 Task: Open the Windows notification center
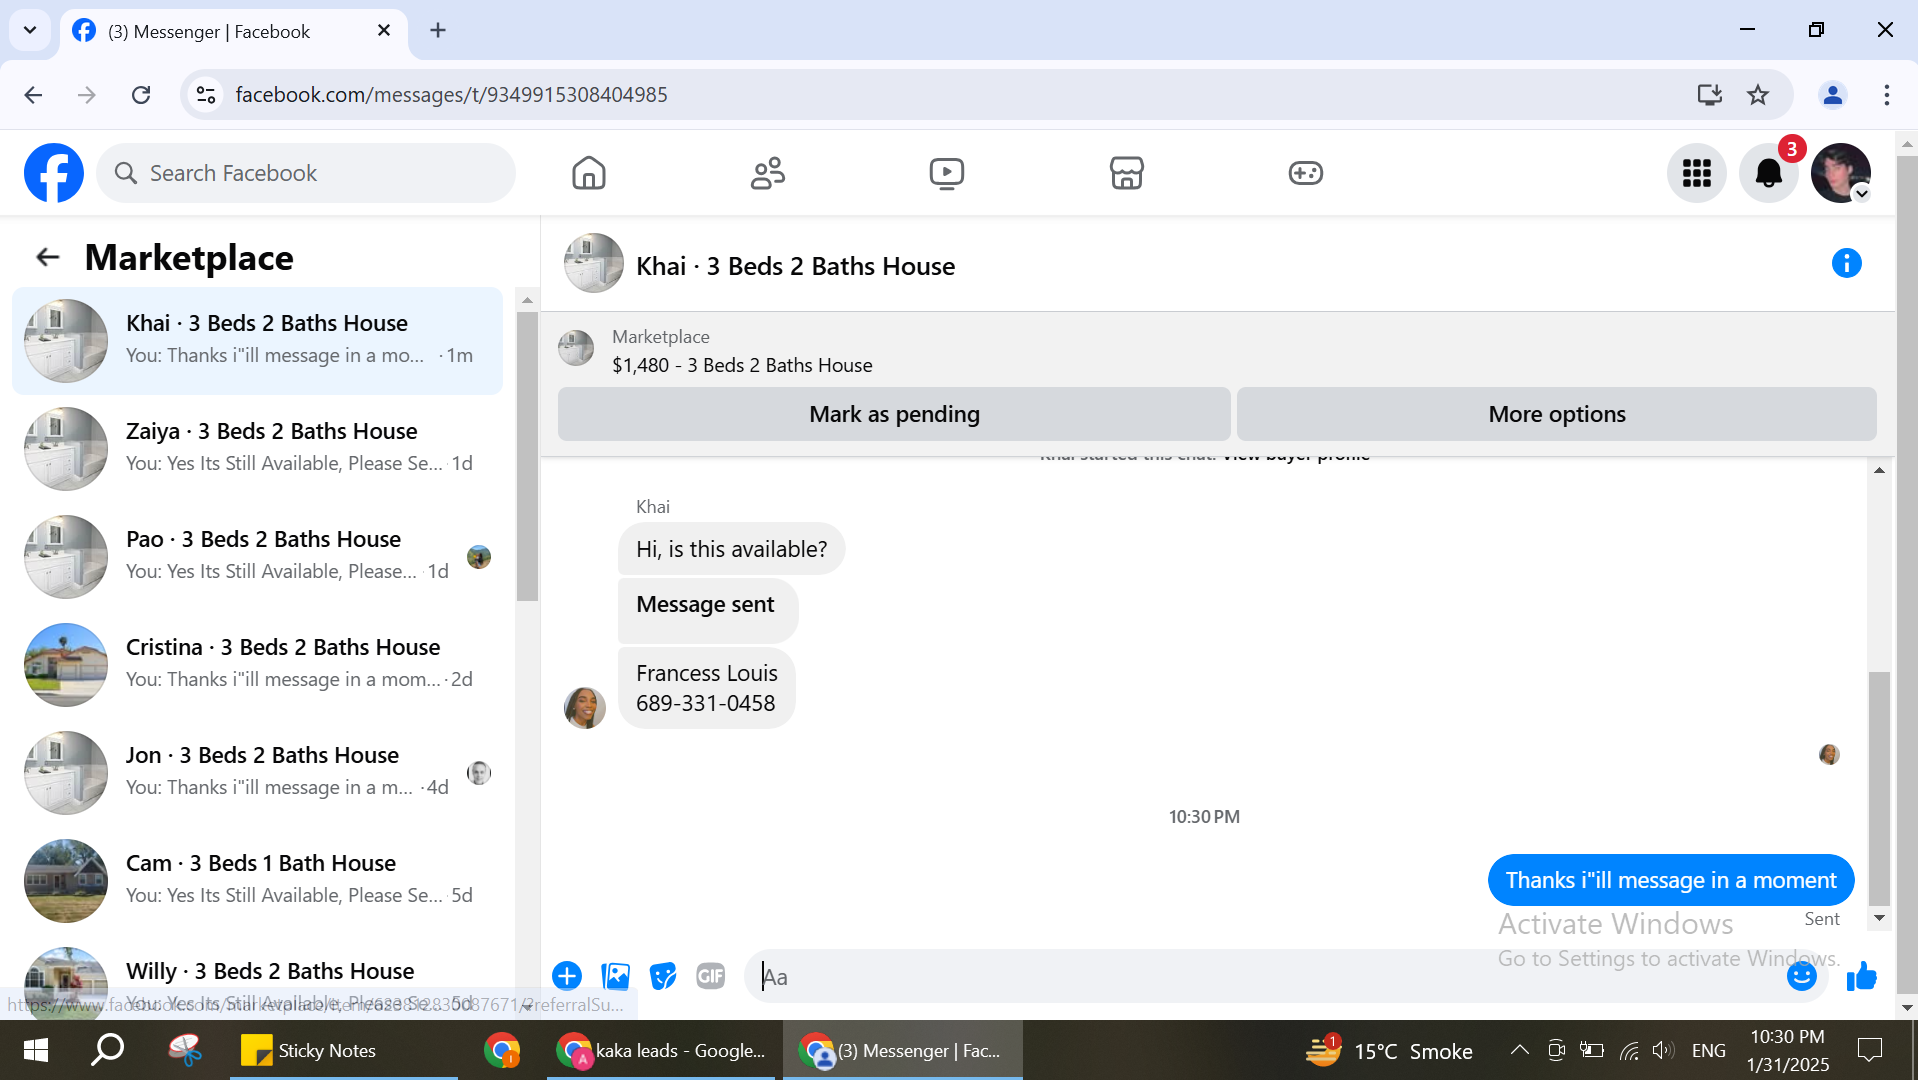click(1870, 1050)
